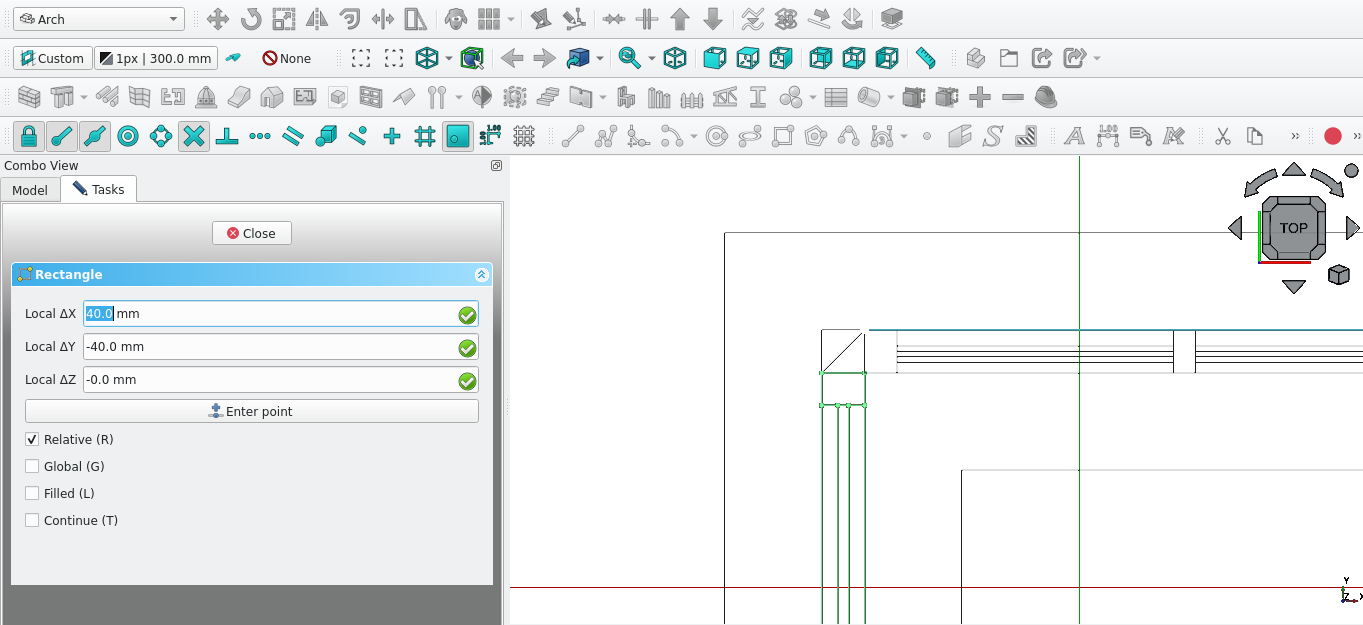Screen dimensions: 1363x625
Task: Select the Arch wall tool
Action: [x=29, y=98]
